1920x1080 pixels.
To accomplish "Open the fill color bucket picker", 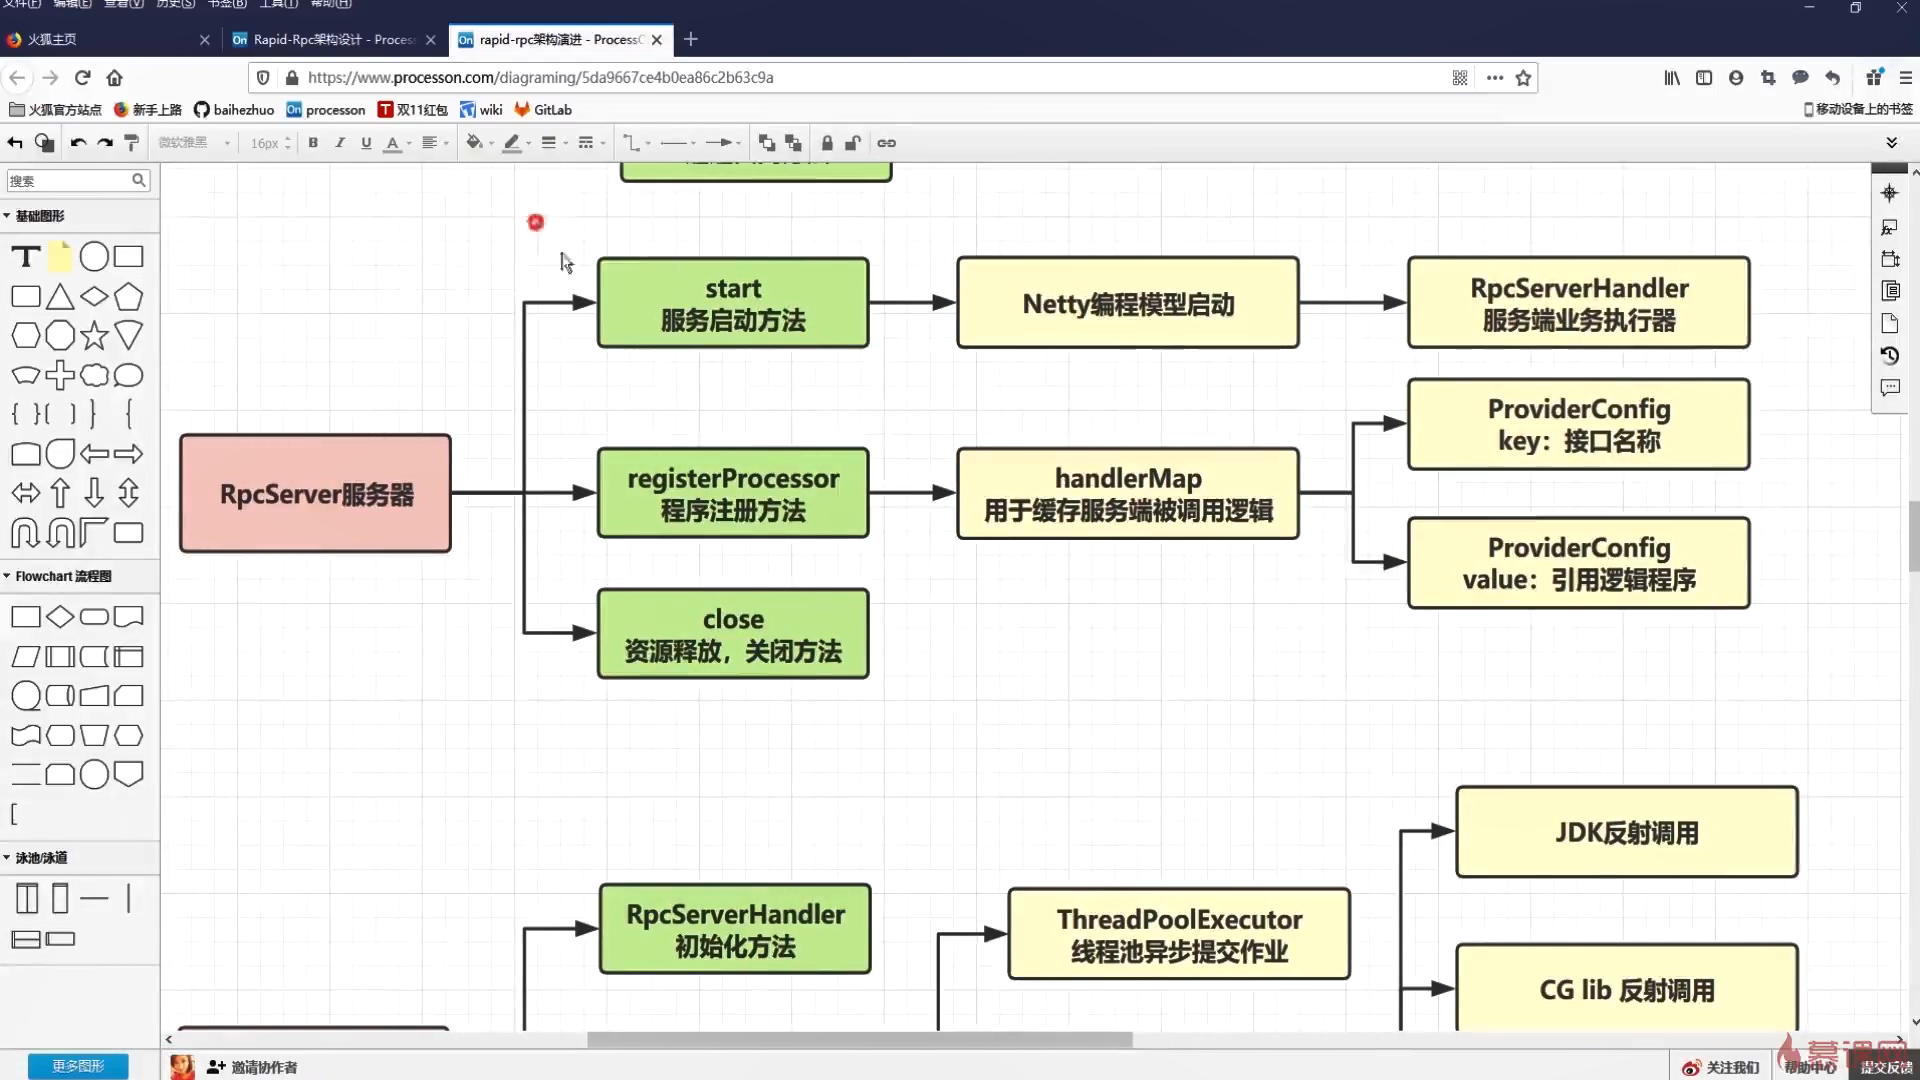I will (x=476, y=143).
